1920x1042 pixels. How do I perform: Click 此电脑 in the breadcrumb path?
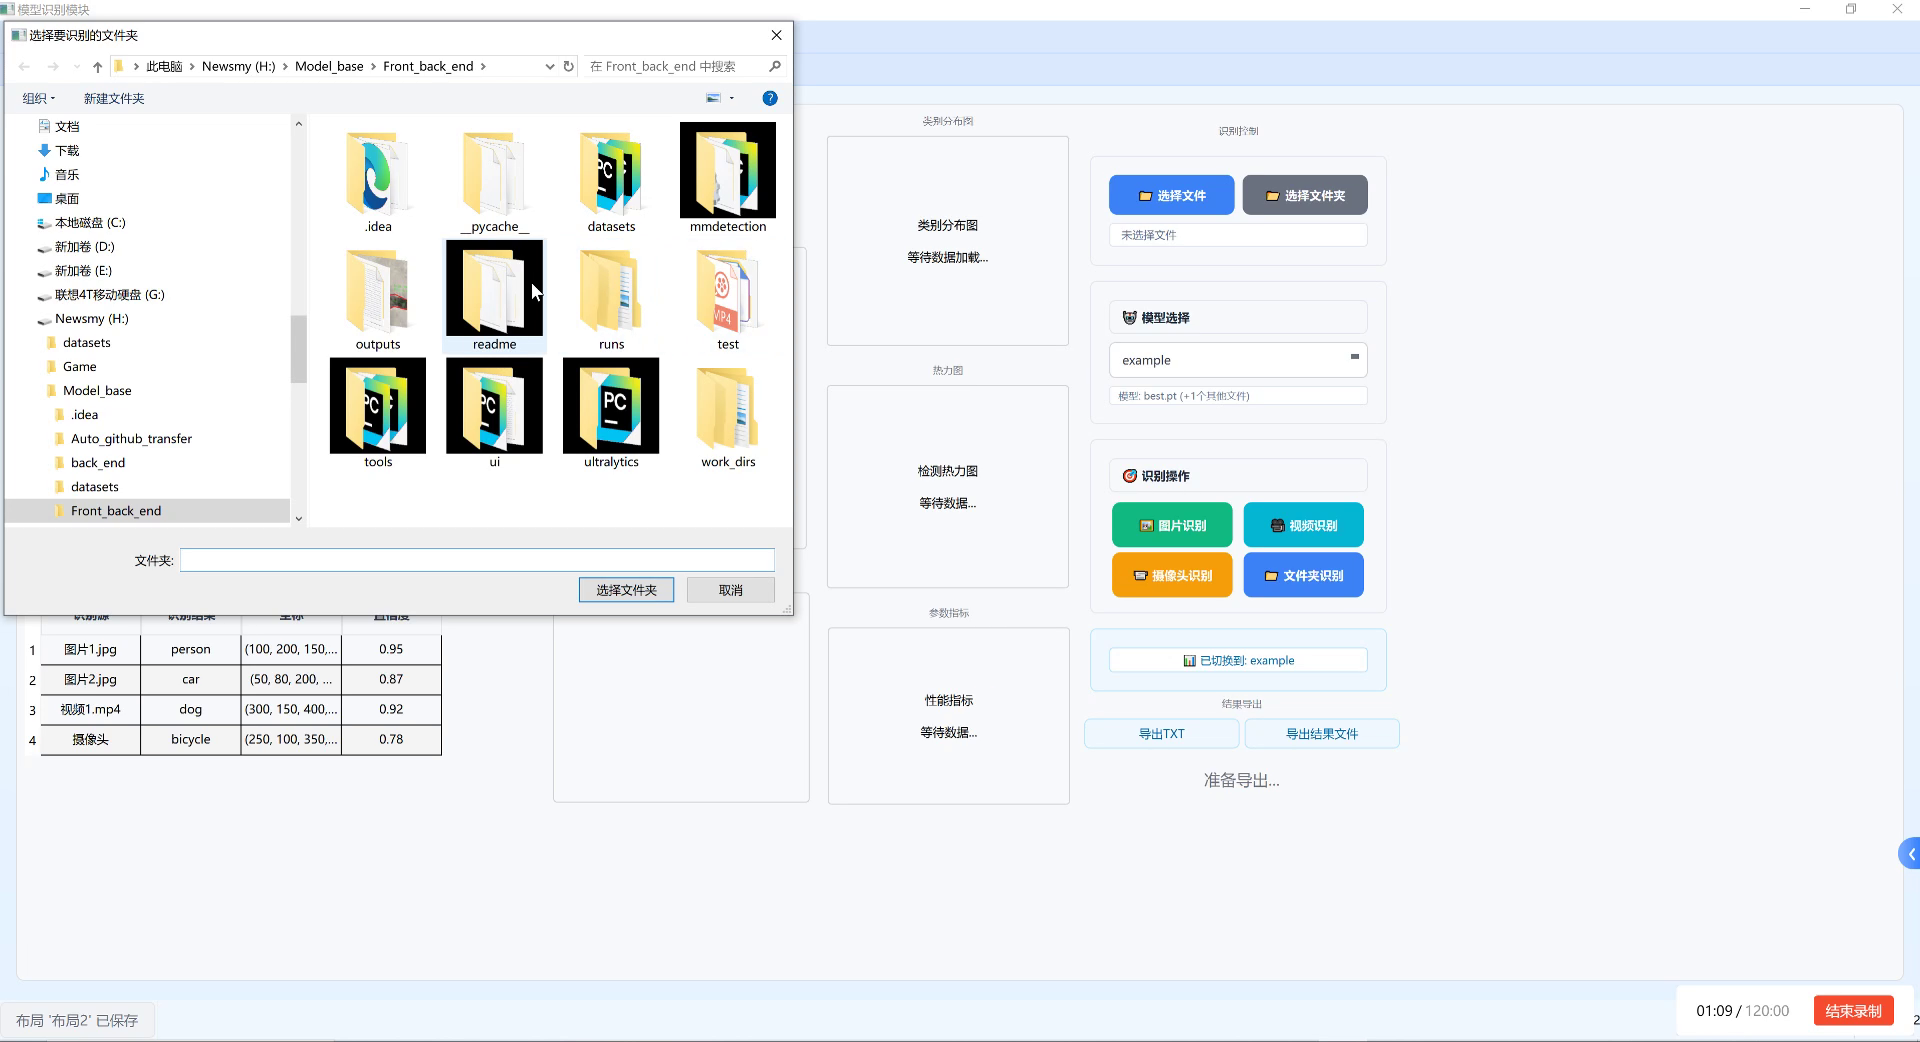click(164, 66)
